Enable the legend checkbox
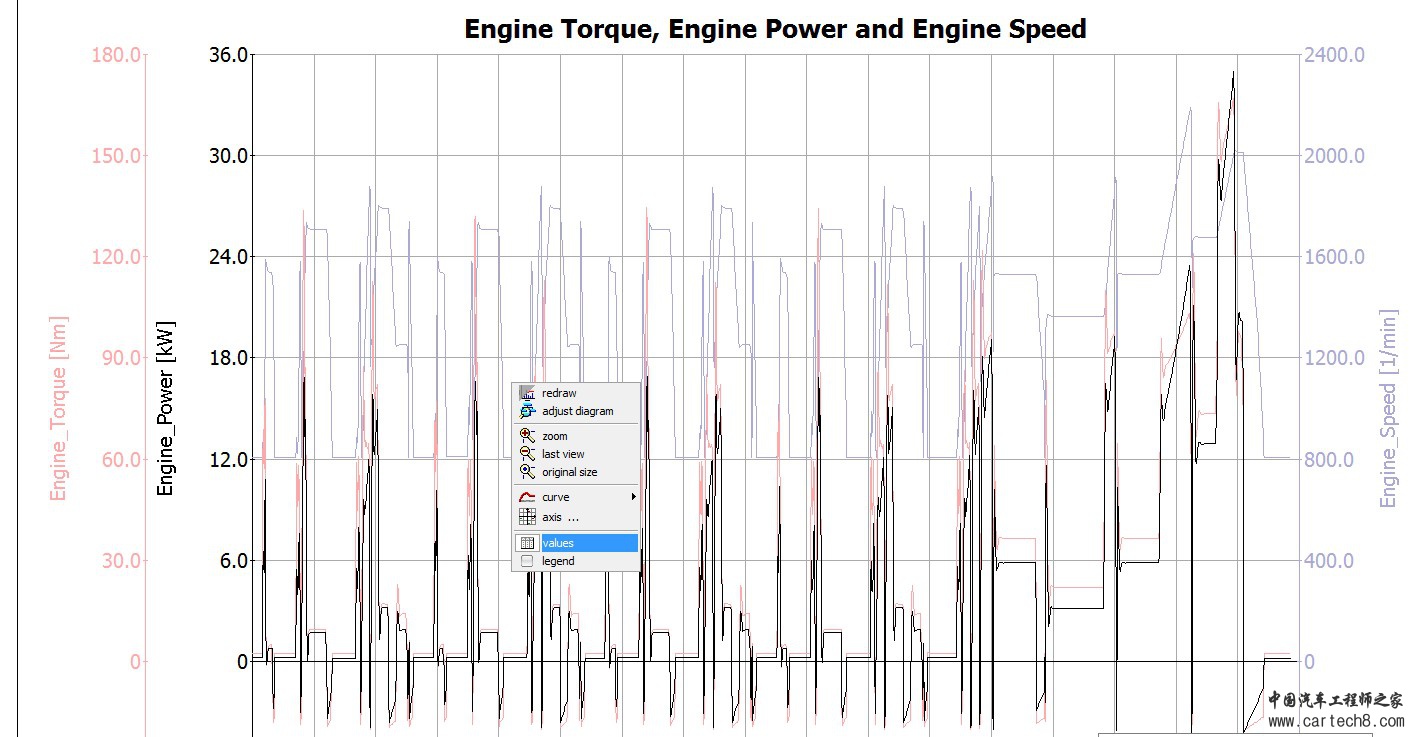The height and width of the screenshot is (737, 1414). click(527, 561)
